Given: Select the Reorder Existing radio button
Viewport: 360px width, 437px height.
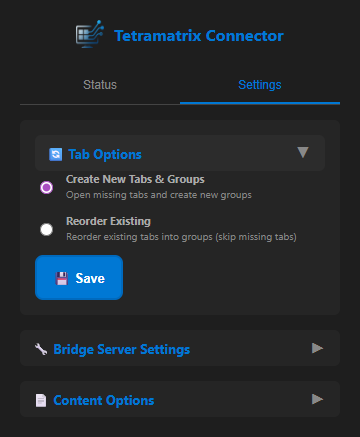Looking at the screenshot, I should click(x=46, y=229).
